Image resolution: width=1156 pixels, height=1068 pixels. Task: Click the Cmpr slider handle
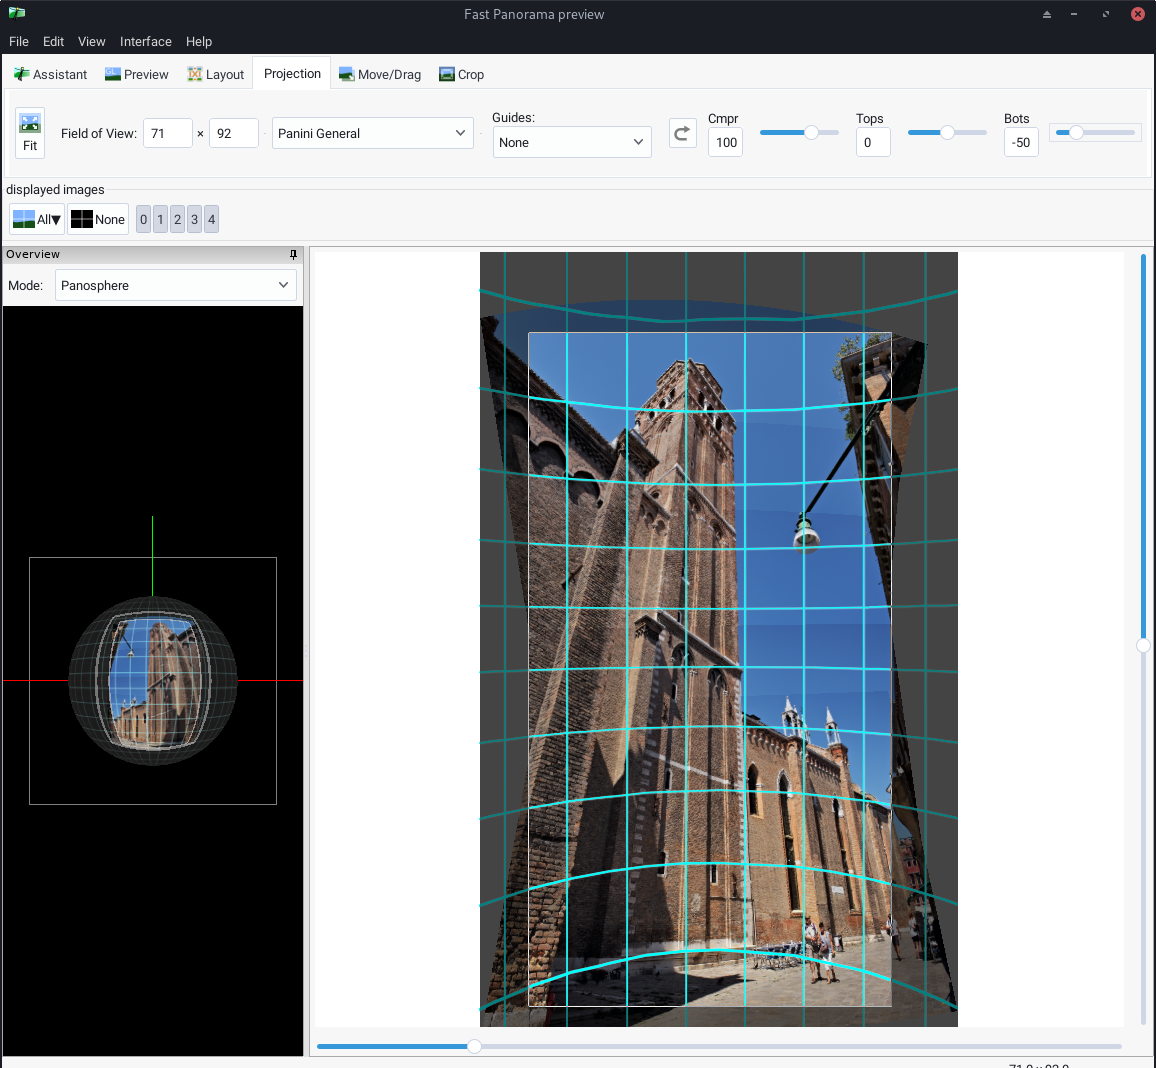[x=811, y=133]
